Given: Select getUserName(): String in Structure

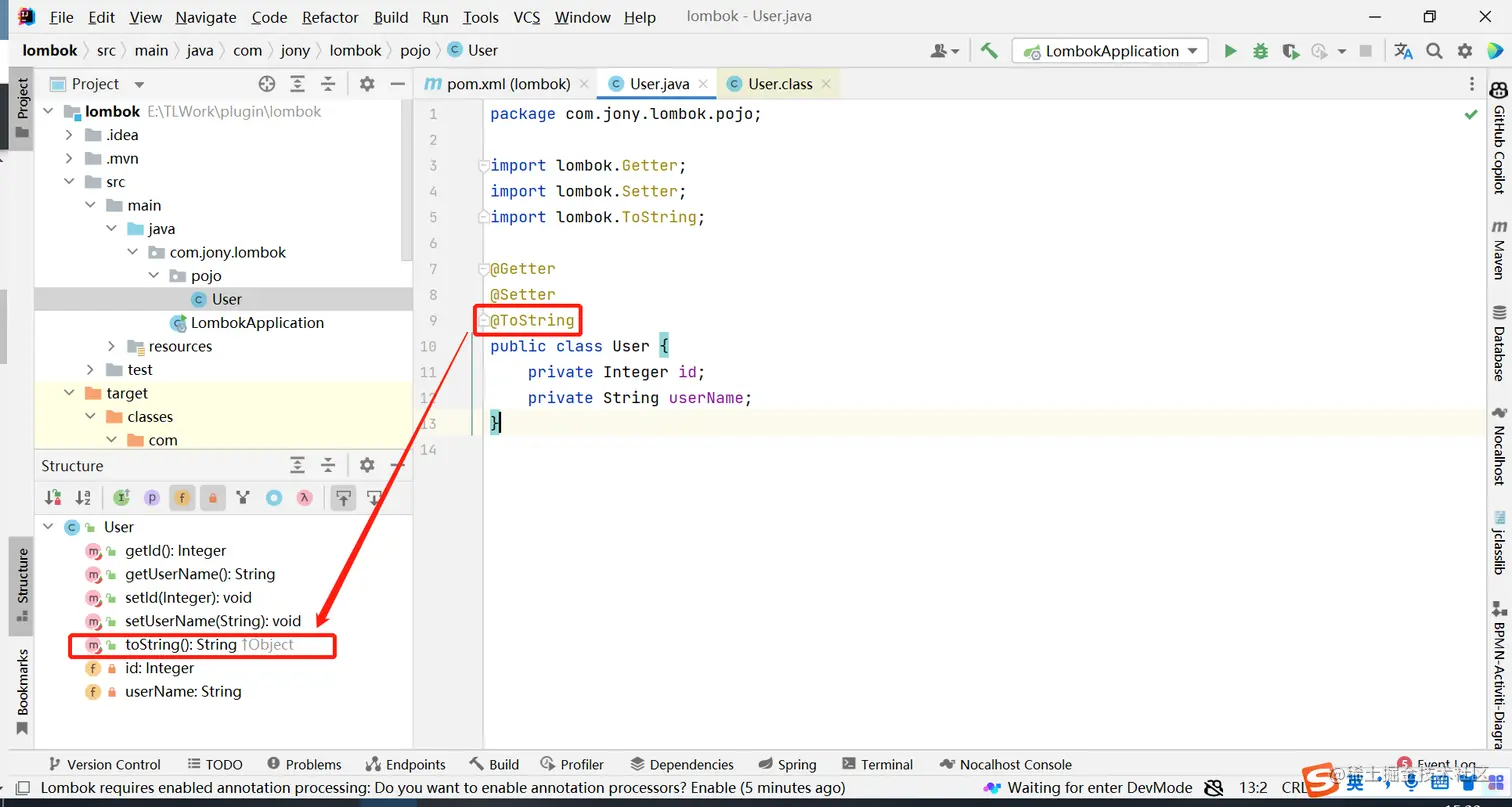Looking at the screenshot, I should (x=200, y=574).
